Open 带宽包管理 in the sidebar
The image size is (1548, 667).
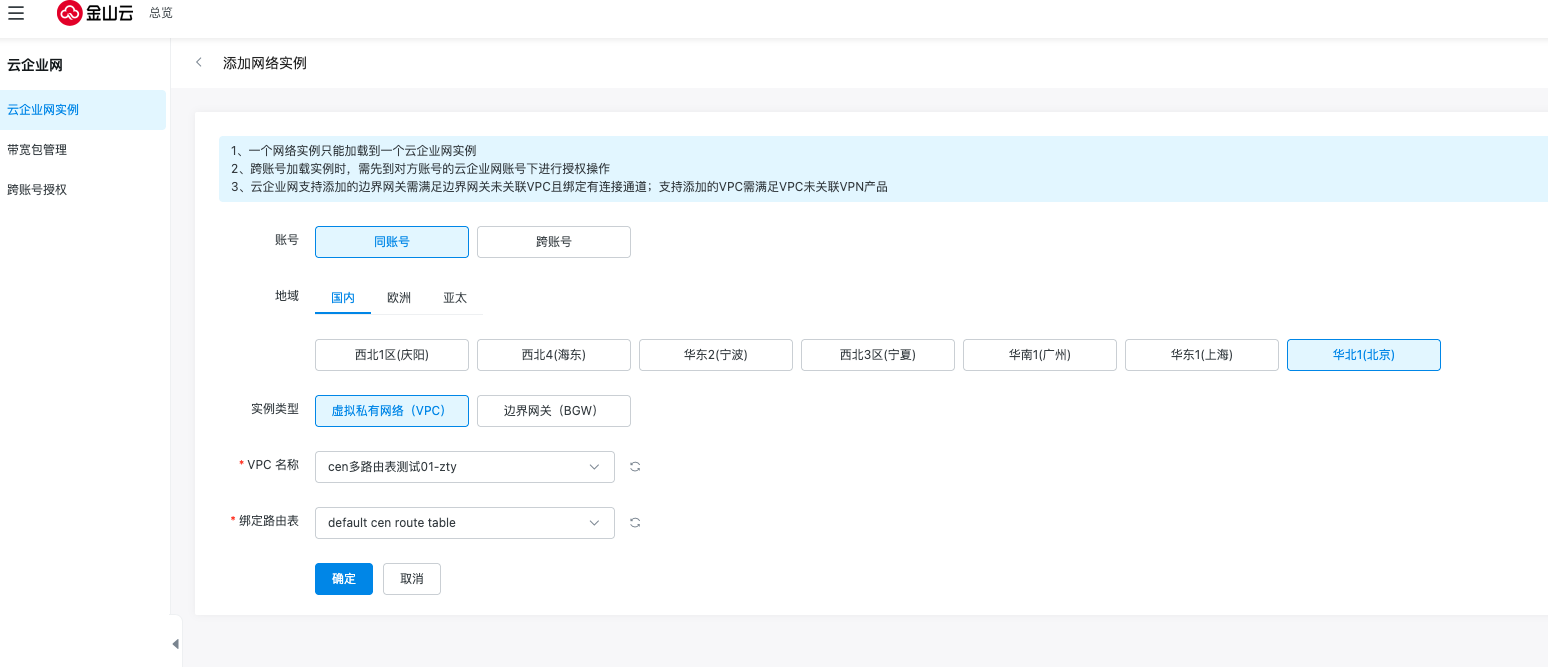(x=37, y=150)
